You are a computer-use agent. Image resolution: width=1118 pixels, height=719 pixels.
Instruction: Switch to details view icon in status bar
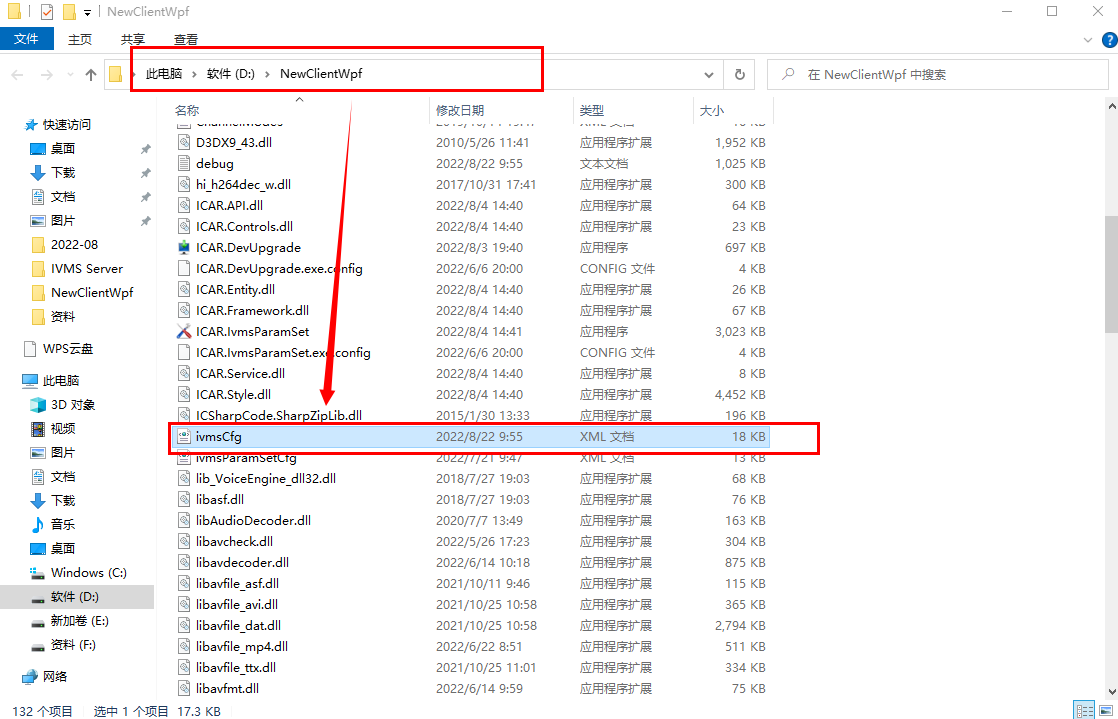tap(1084, 710)
